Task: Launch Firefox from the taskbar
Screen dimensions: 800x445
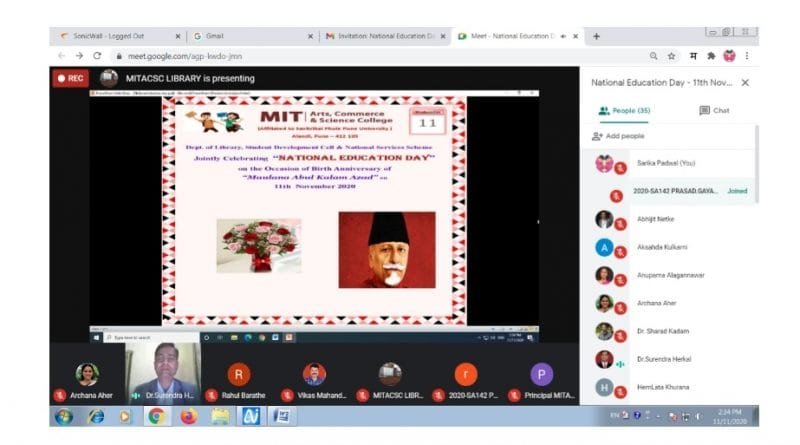Action: click(x=189, y=416)
